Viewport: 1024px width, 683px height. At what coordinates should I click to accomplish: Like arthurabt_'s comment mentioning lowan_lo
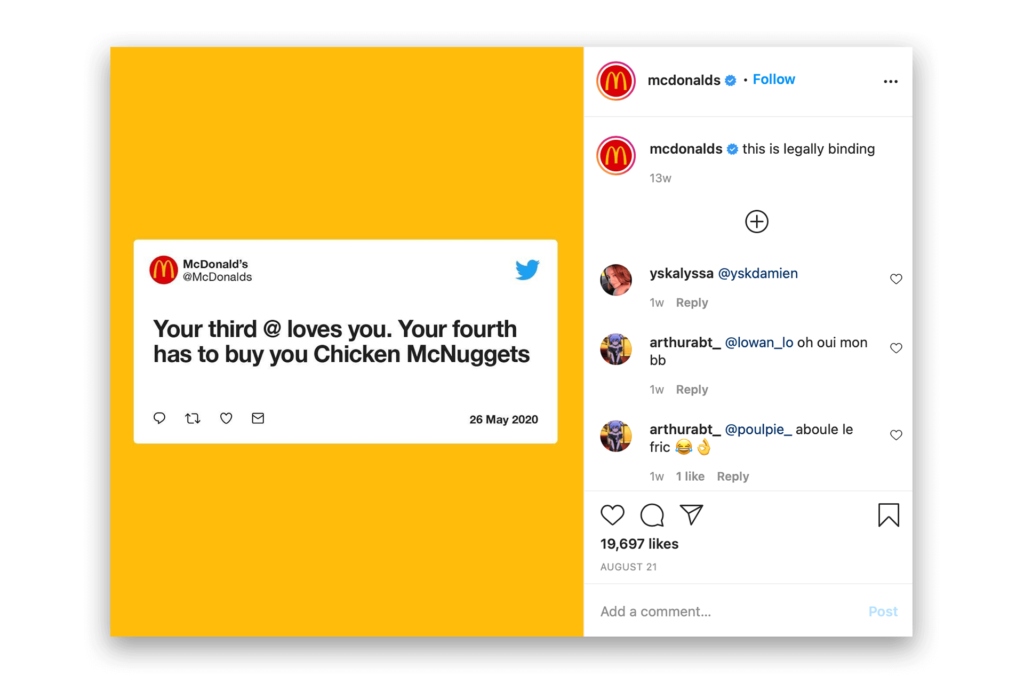896,349
